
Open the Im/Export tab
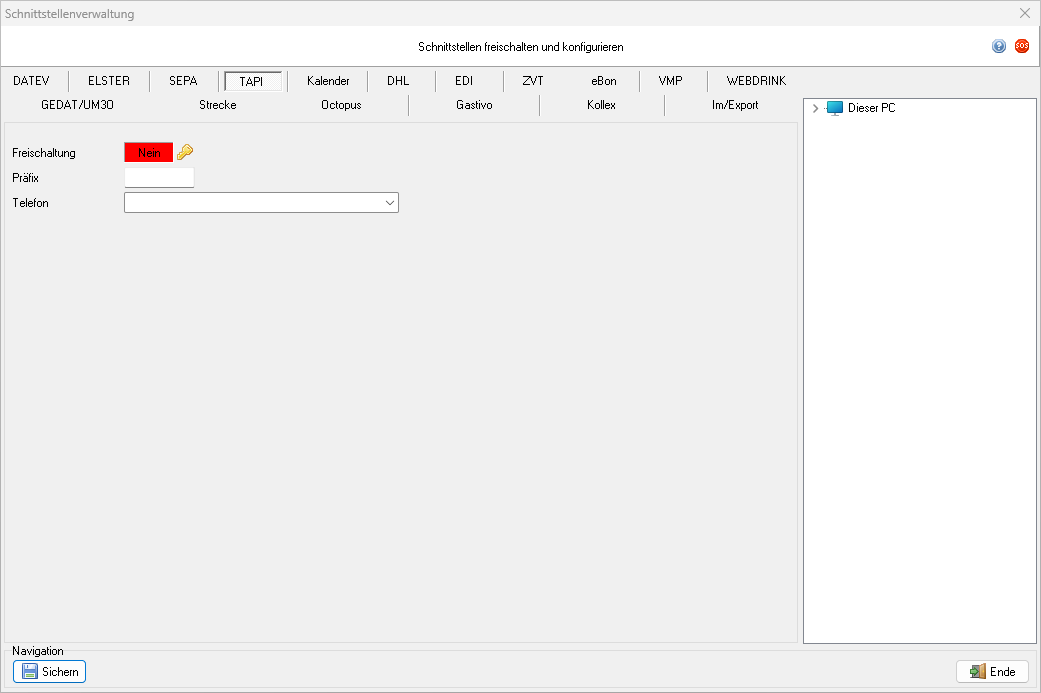(x=734, y=105)
